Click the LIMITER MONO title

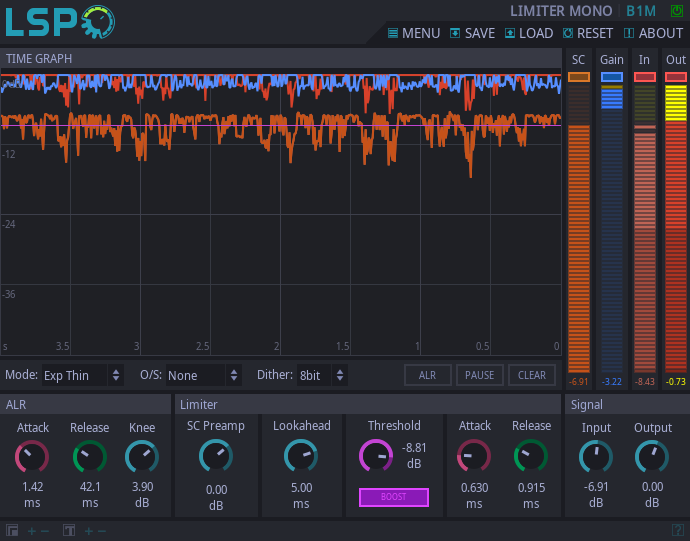click(x=561, y=11)
